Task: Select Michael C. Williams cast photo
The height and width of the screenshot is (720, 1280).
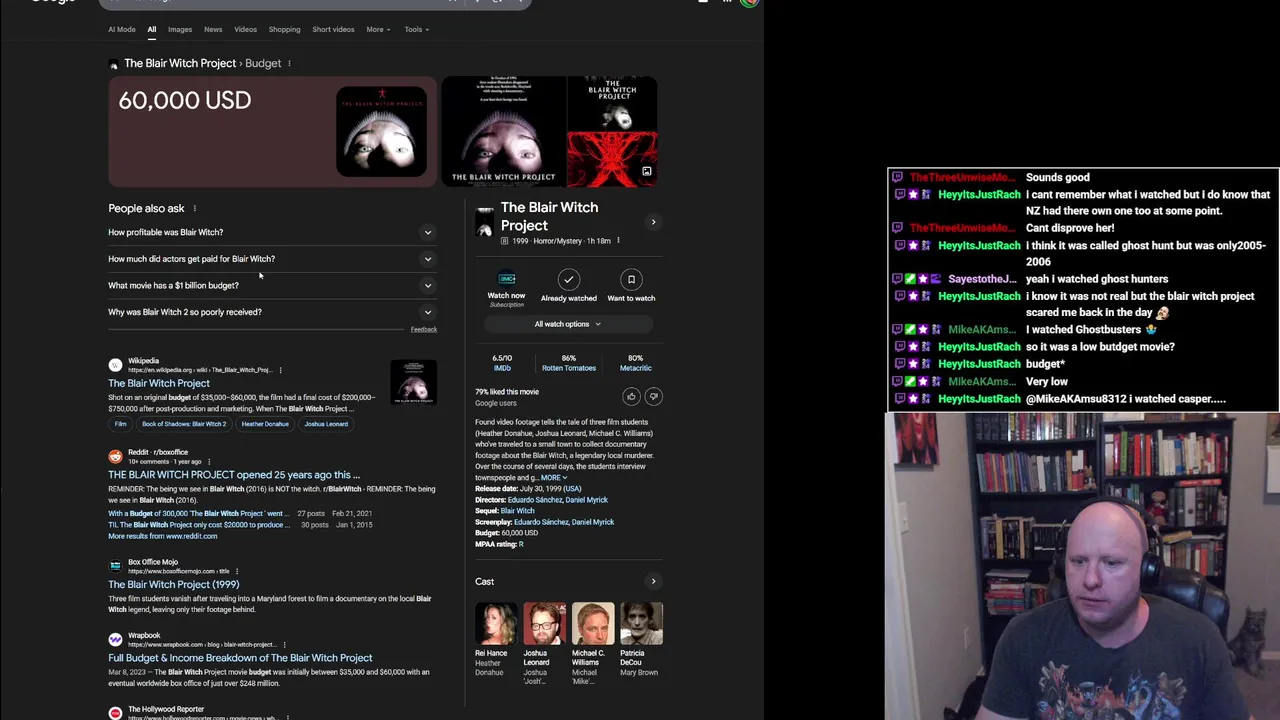Action: coord(593,624)
